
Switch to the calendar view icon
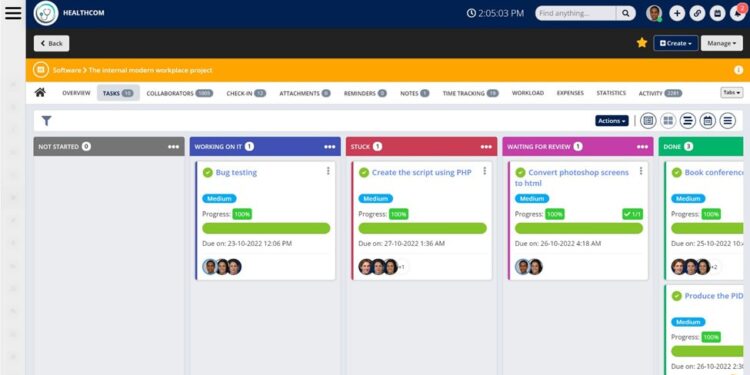click(x=707, y=121)
